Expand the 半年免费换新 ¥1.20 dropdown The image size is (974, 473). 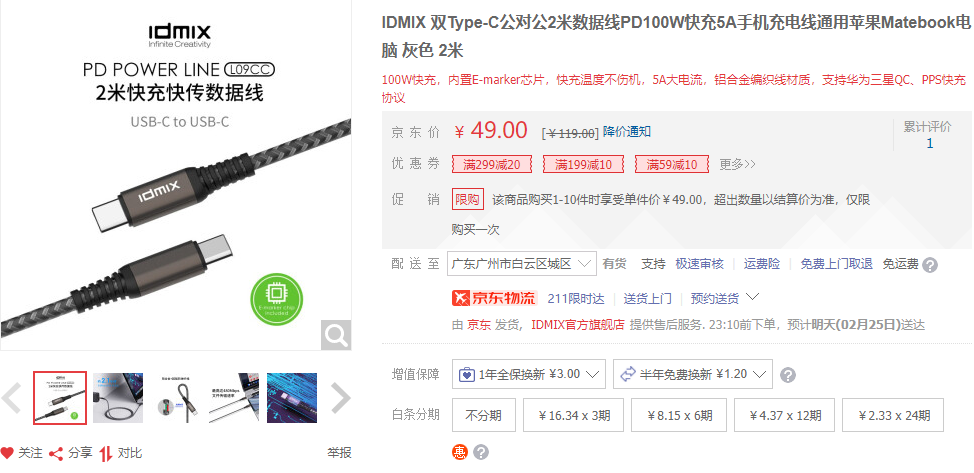[693, 374]
